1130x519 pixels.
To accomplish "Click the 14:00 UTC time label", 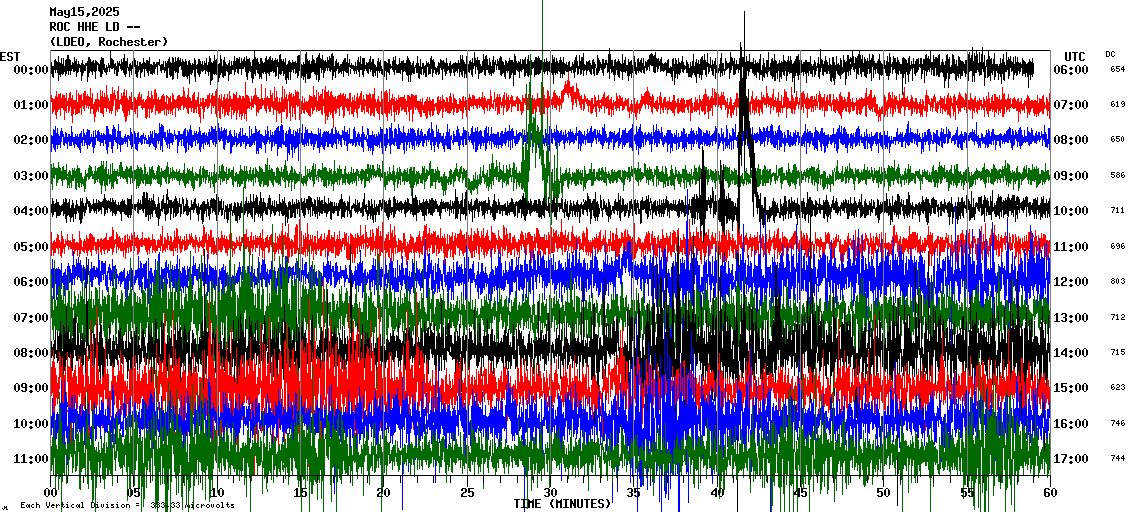I will [1071, 353].
